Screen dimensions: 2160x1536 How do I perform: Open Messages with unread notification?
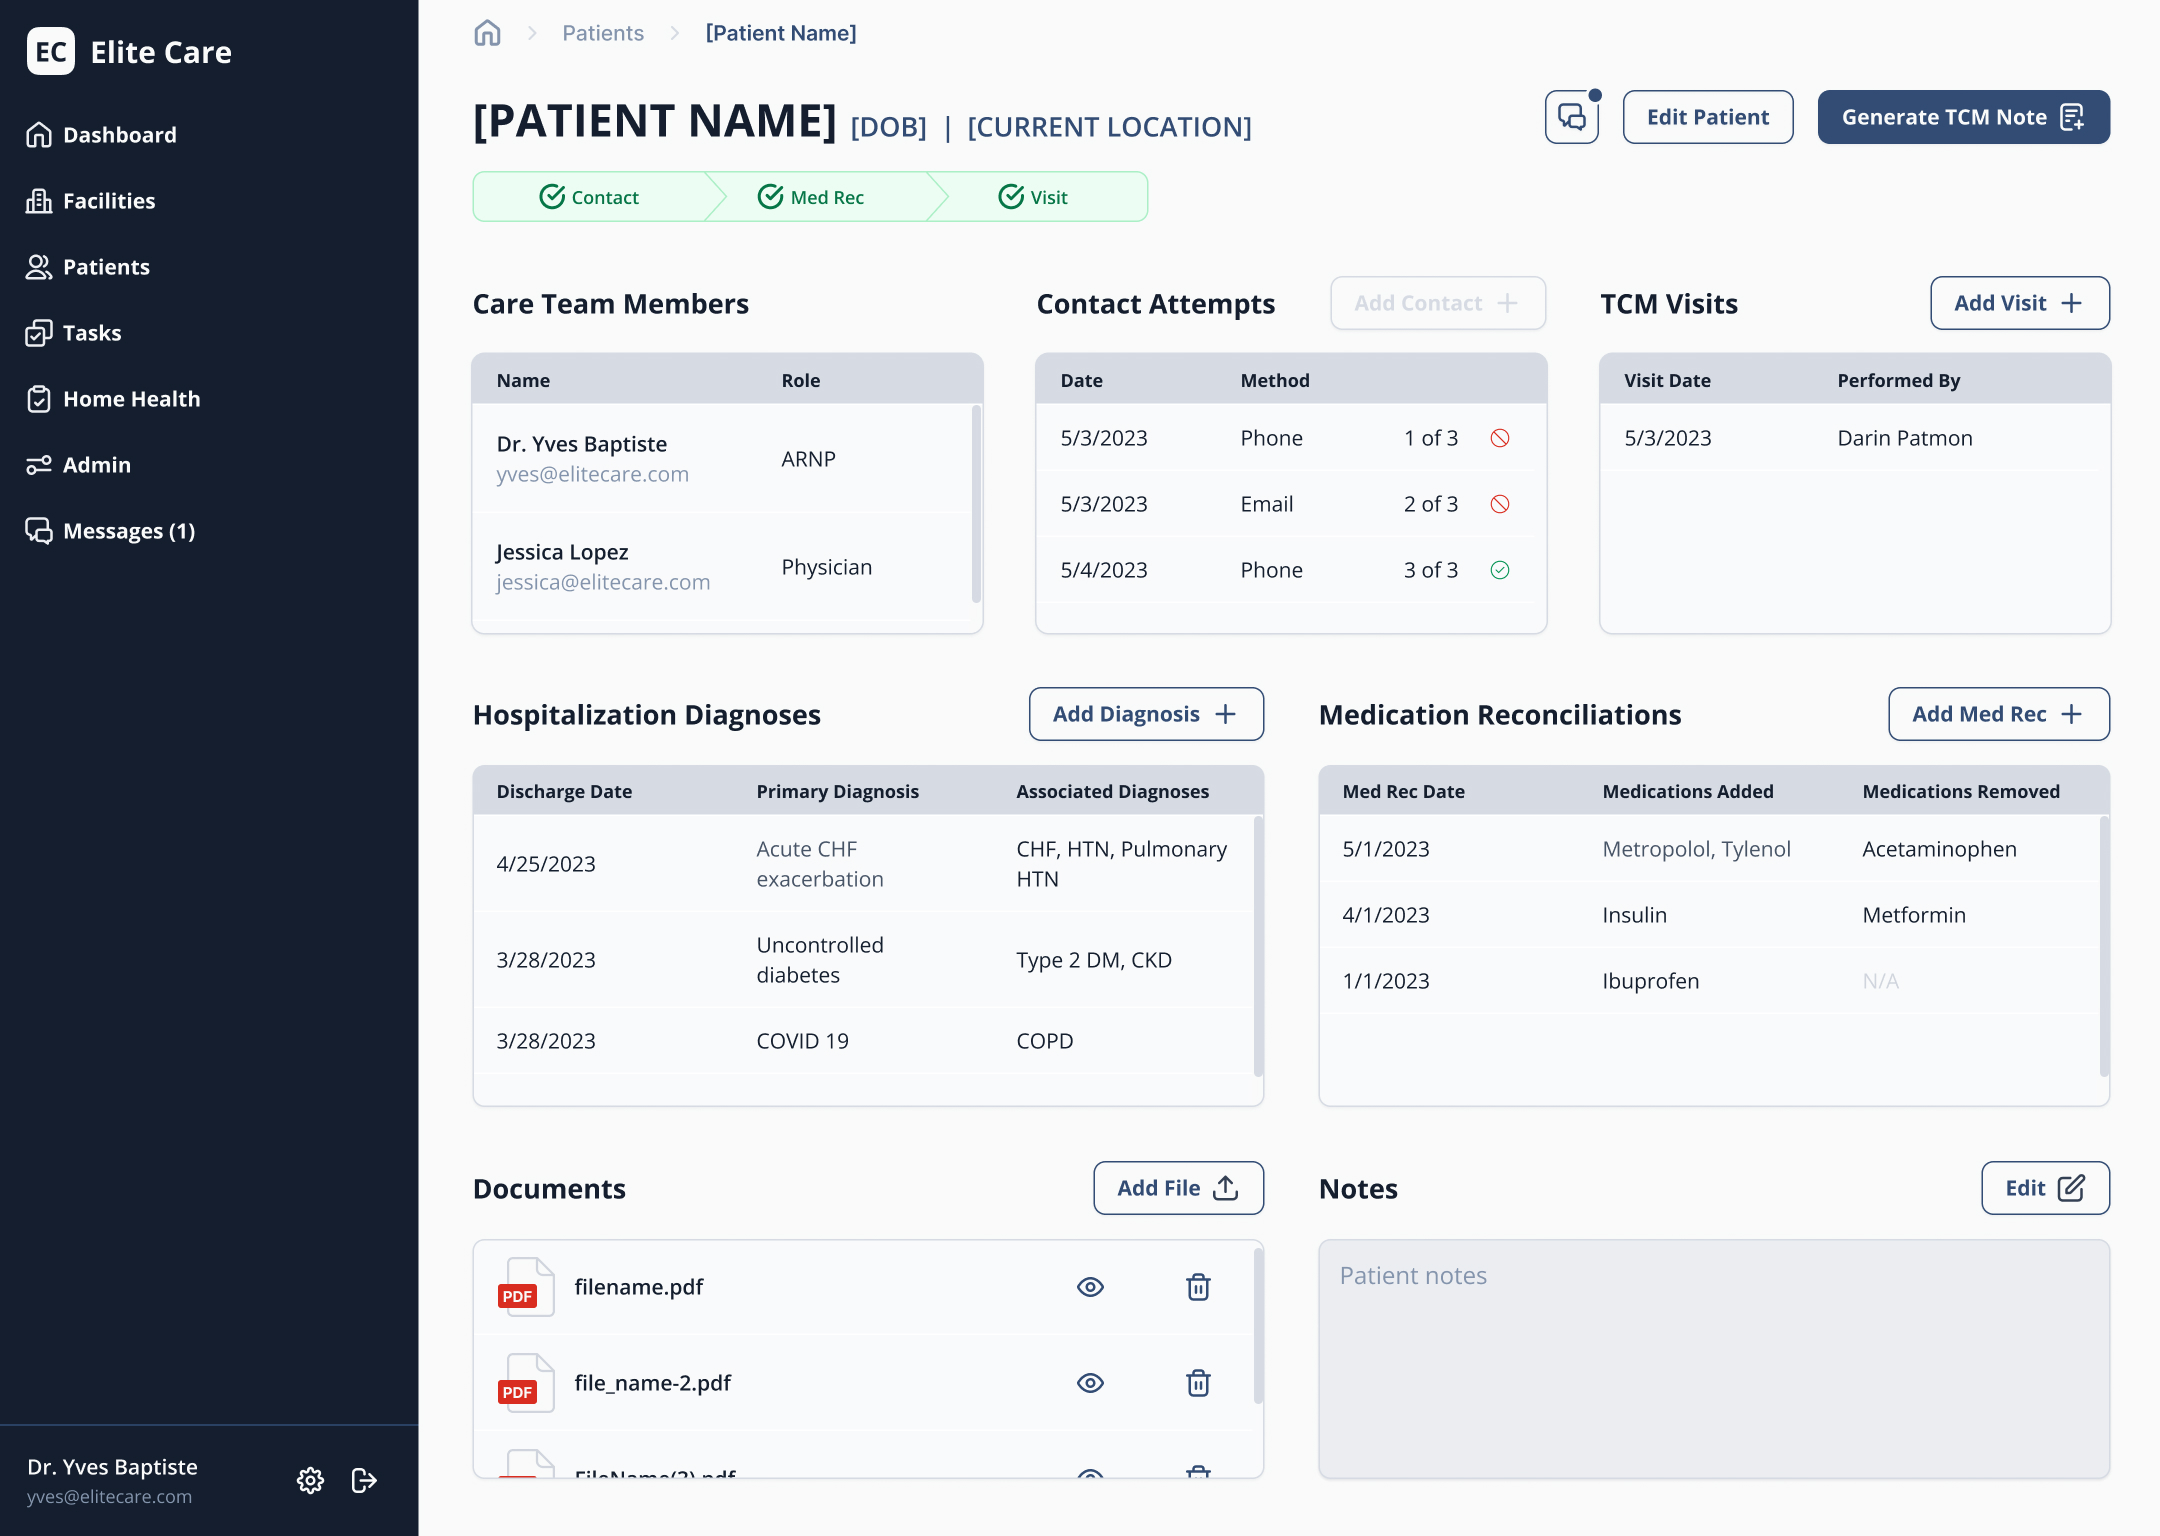39,530
